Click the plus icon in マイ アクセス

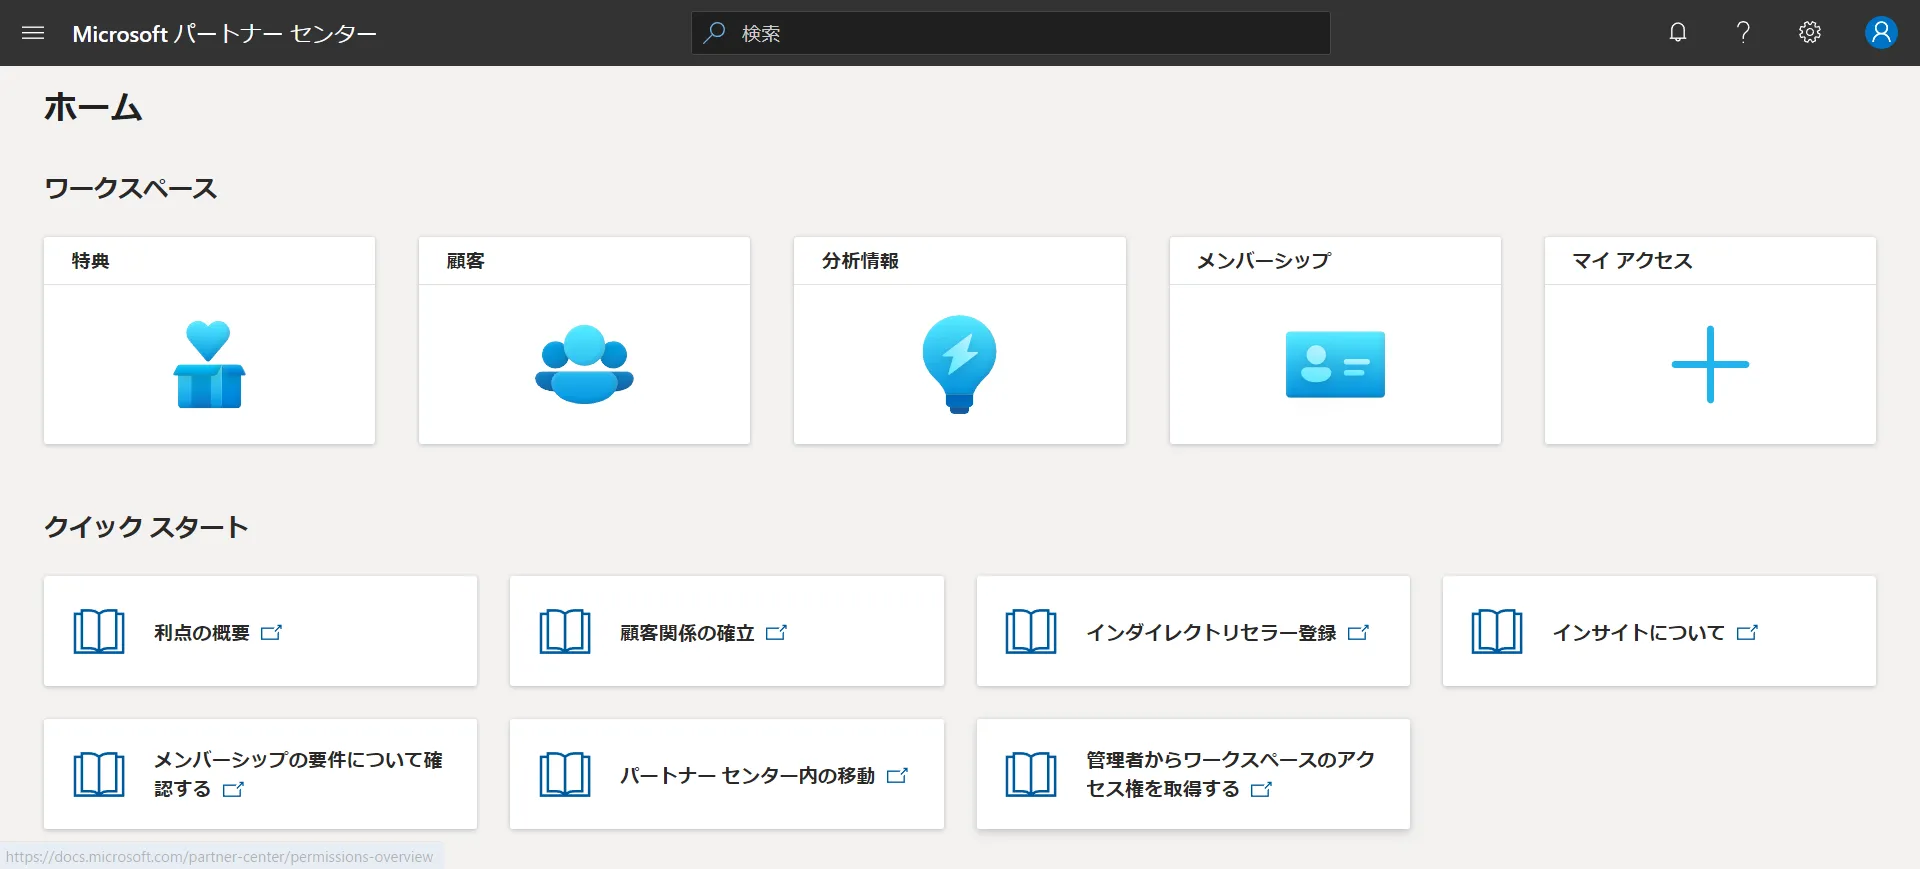[x=1710, y=364]
